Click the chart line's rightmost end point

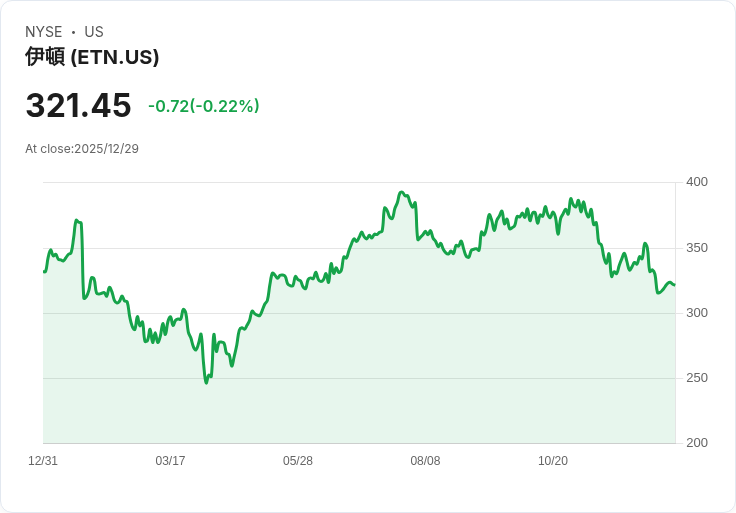675,285
